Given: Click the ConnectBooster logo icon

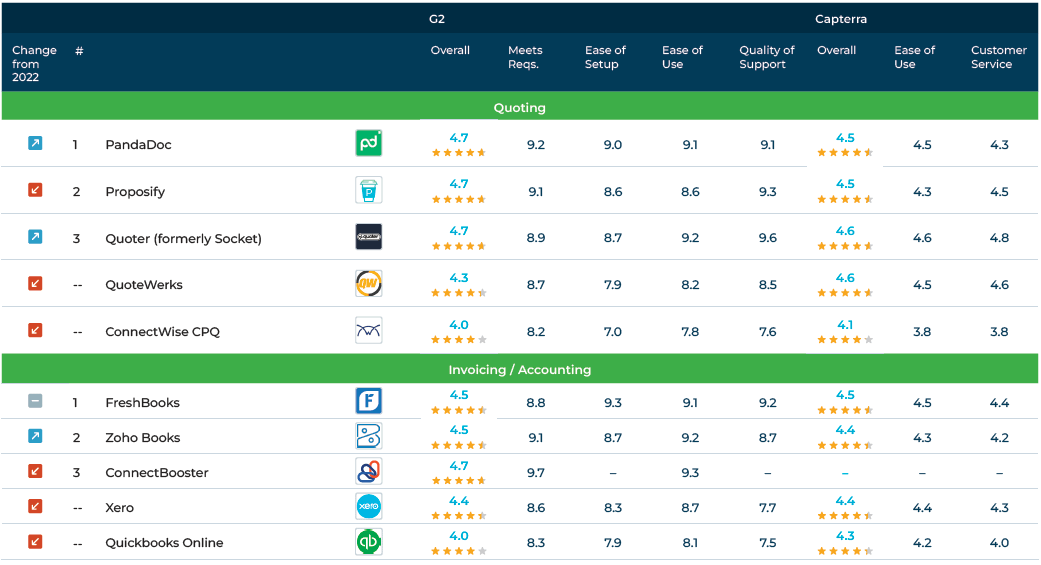Looking at the screenshot, I should pos(368,471).
